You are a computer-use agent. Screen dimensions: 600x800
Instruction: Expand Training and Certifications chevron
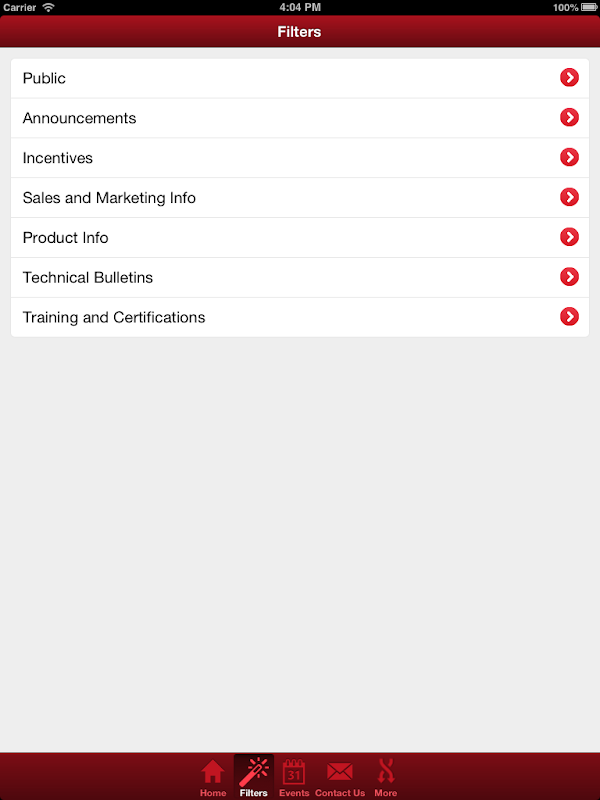(569, 317)
